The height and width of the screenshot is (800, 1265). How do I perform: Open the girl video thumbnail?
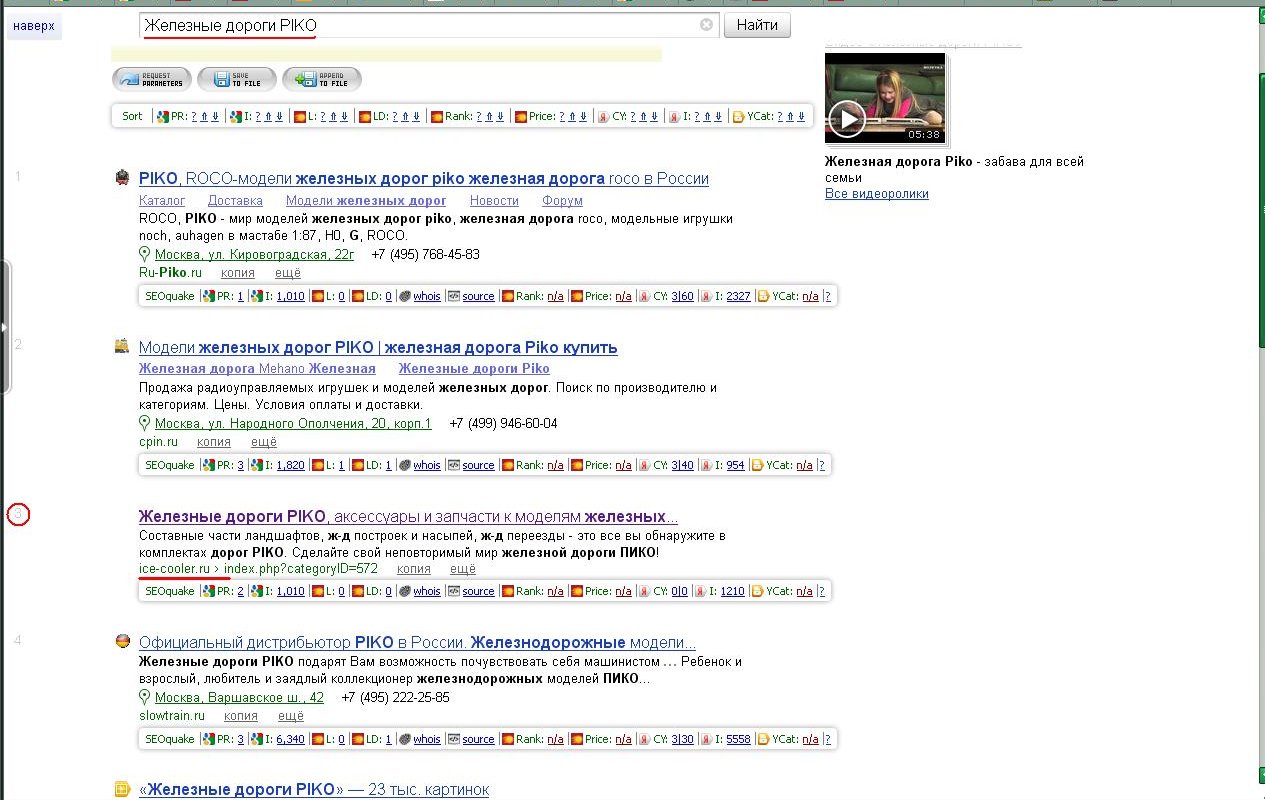pyautogui.click(x=885, y=99)
